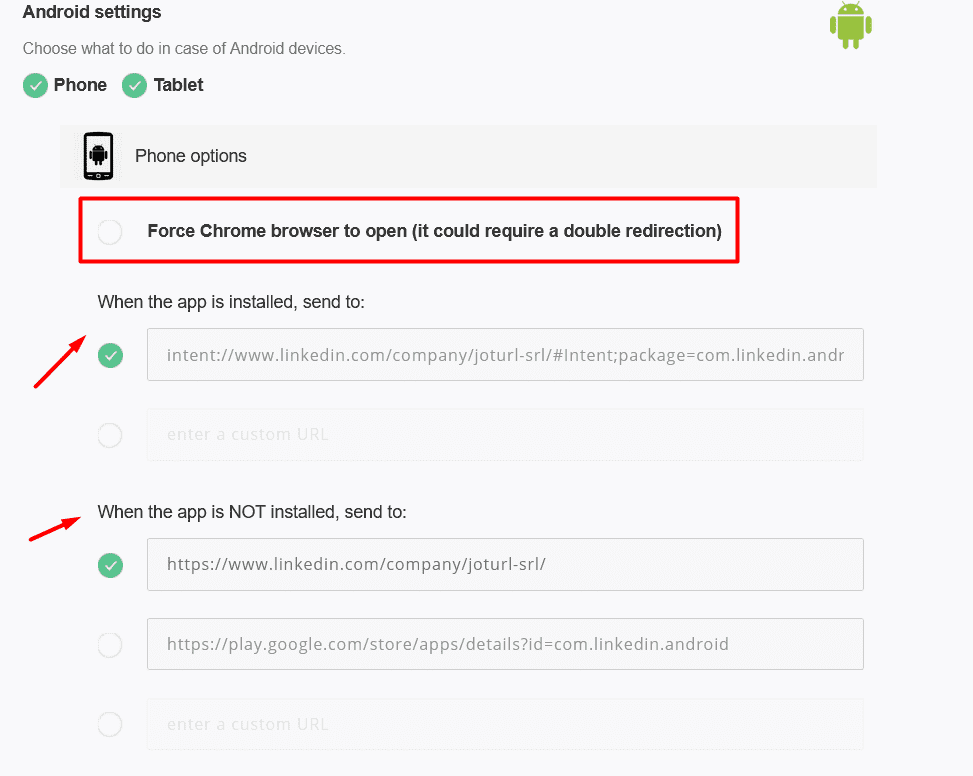Enable Force Chrome browser to open option
973x776 pixels.
tap(110, 232)
